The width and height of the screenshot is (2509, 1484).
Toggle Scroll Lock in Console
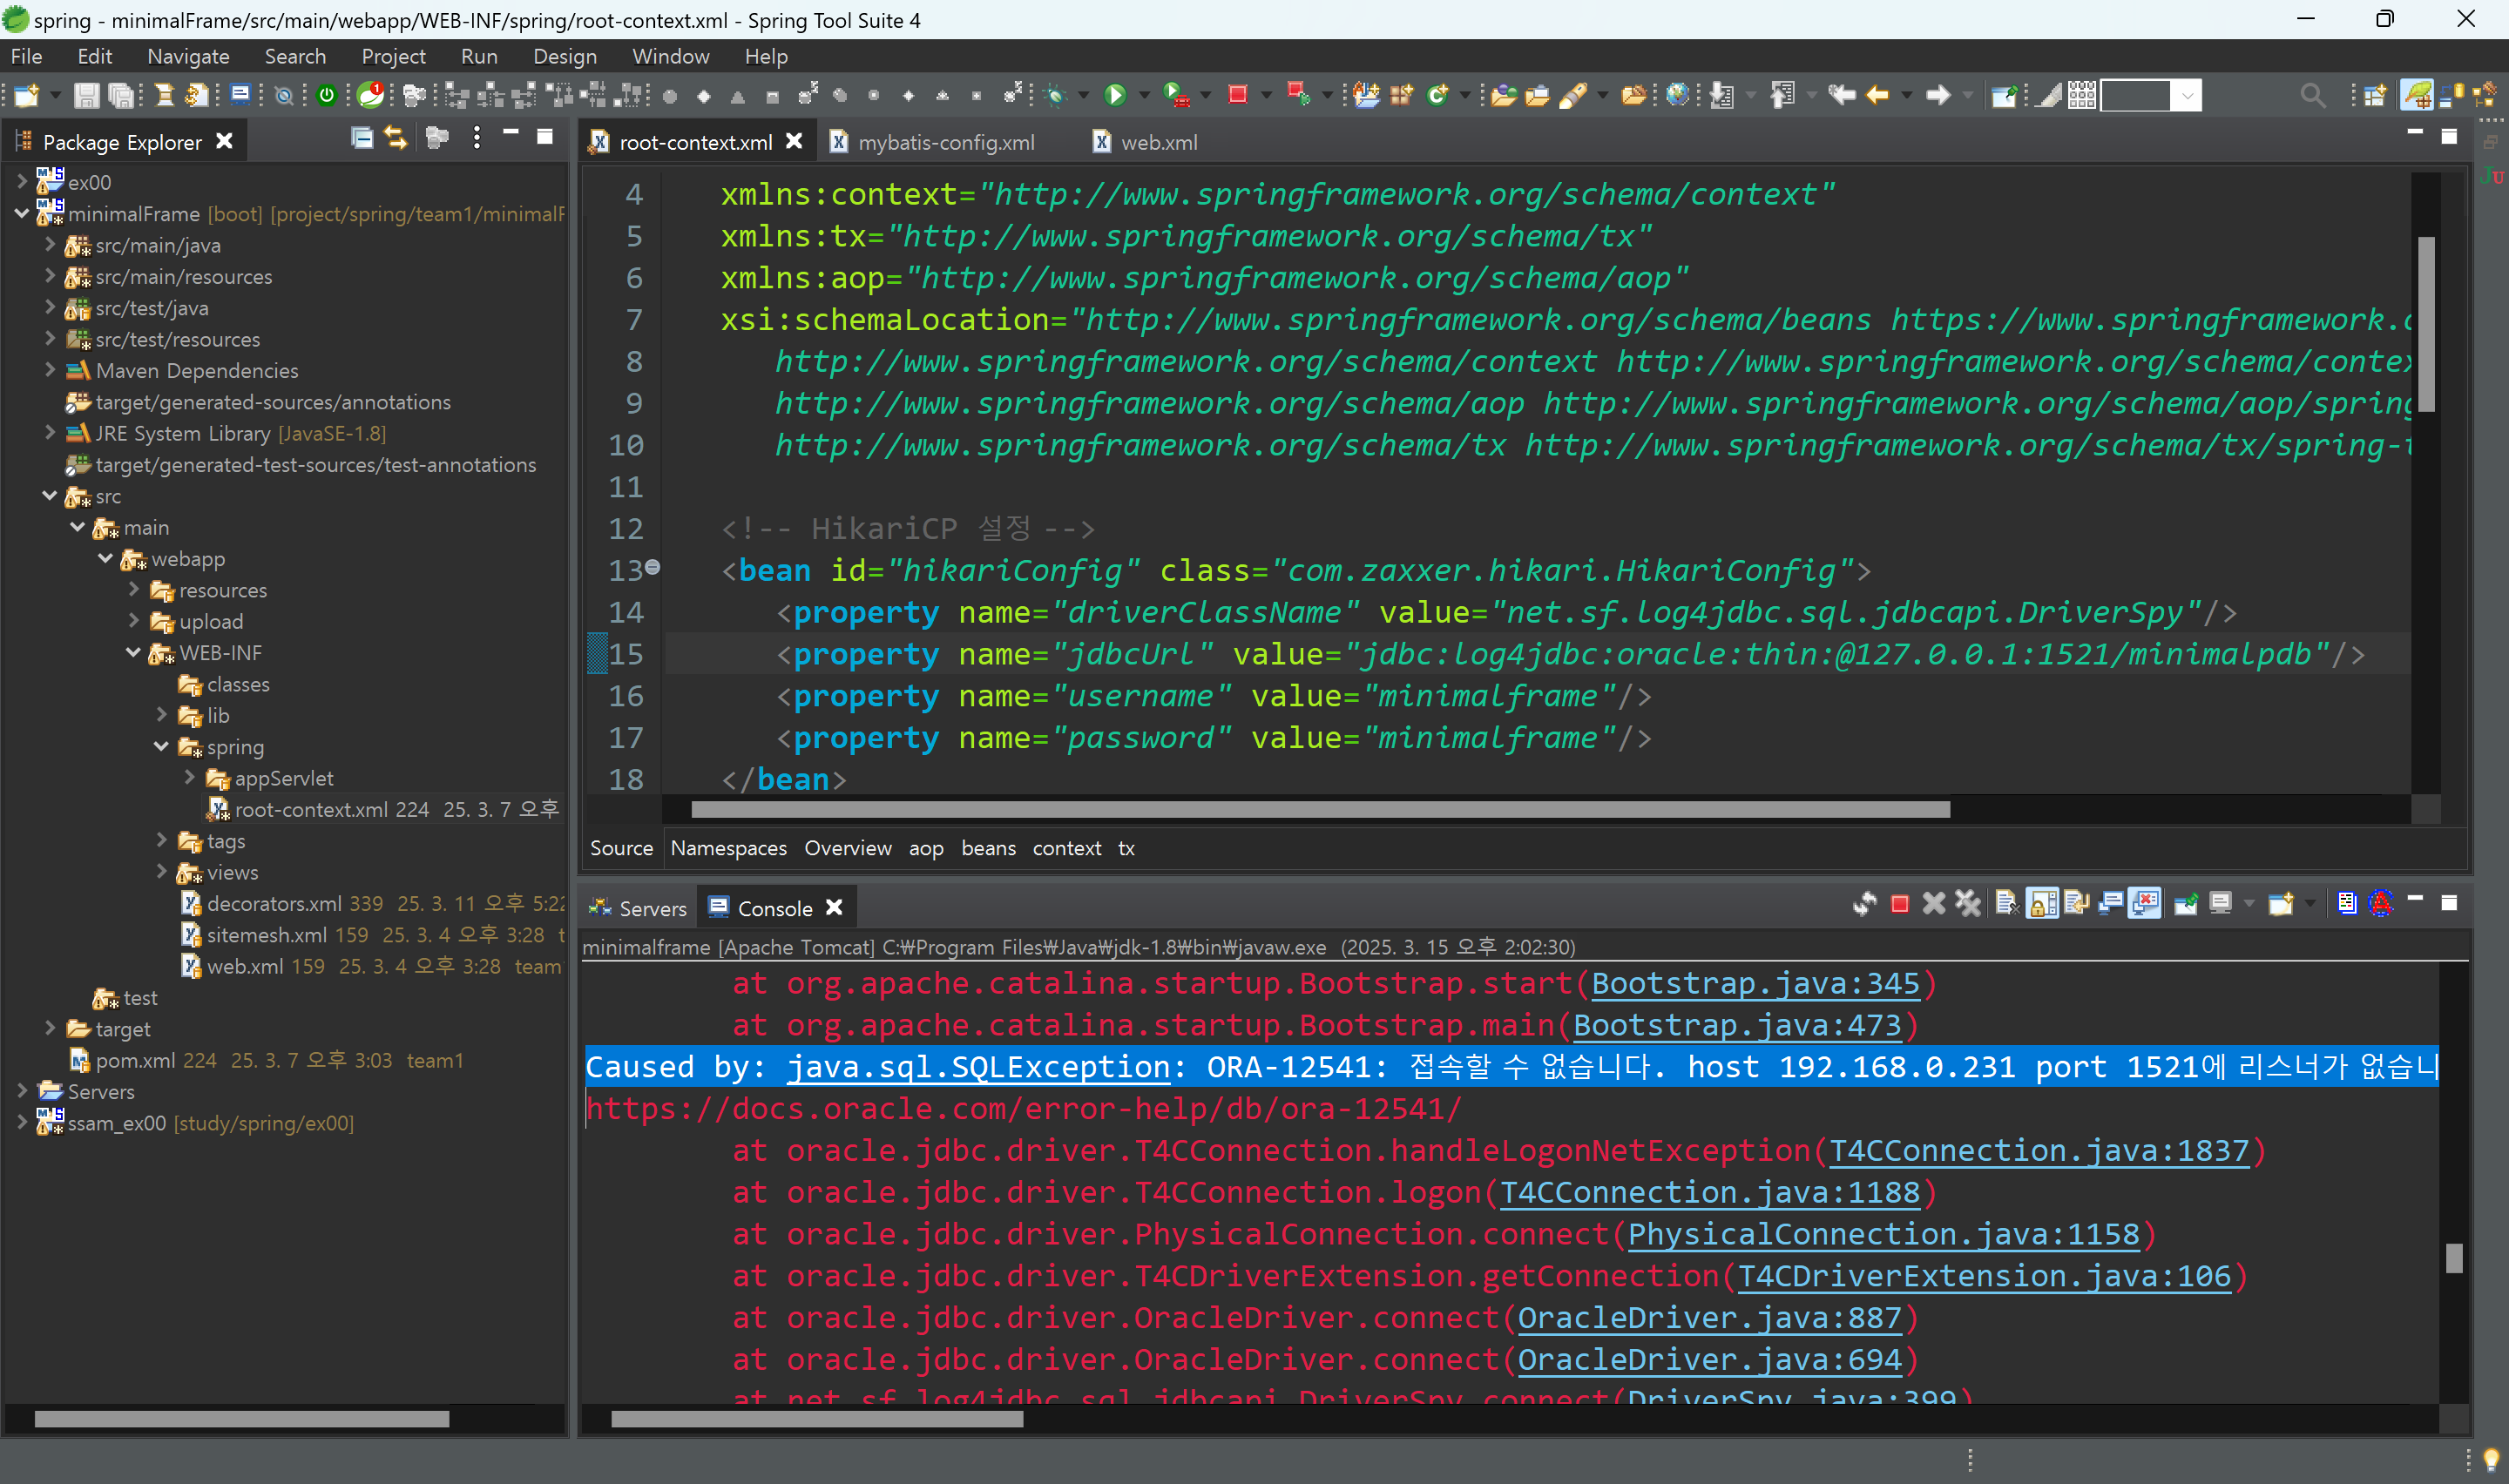pyautogui.click(x=2042, y=904)
